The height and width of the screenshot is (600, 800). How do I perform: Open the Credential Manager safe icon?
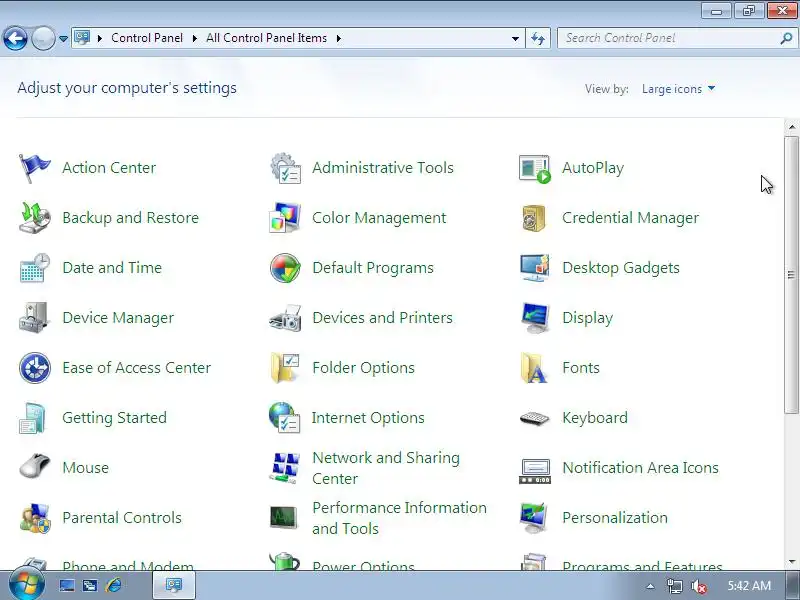(534, 218)
